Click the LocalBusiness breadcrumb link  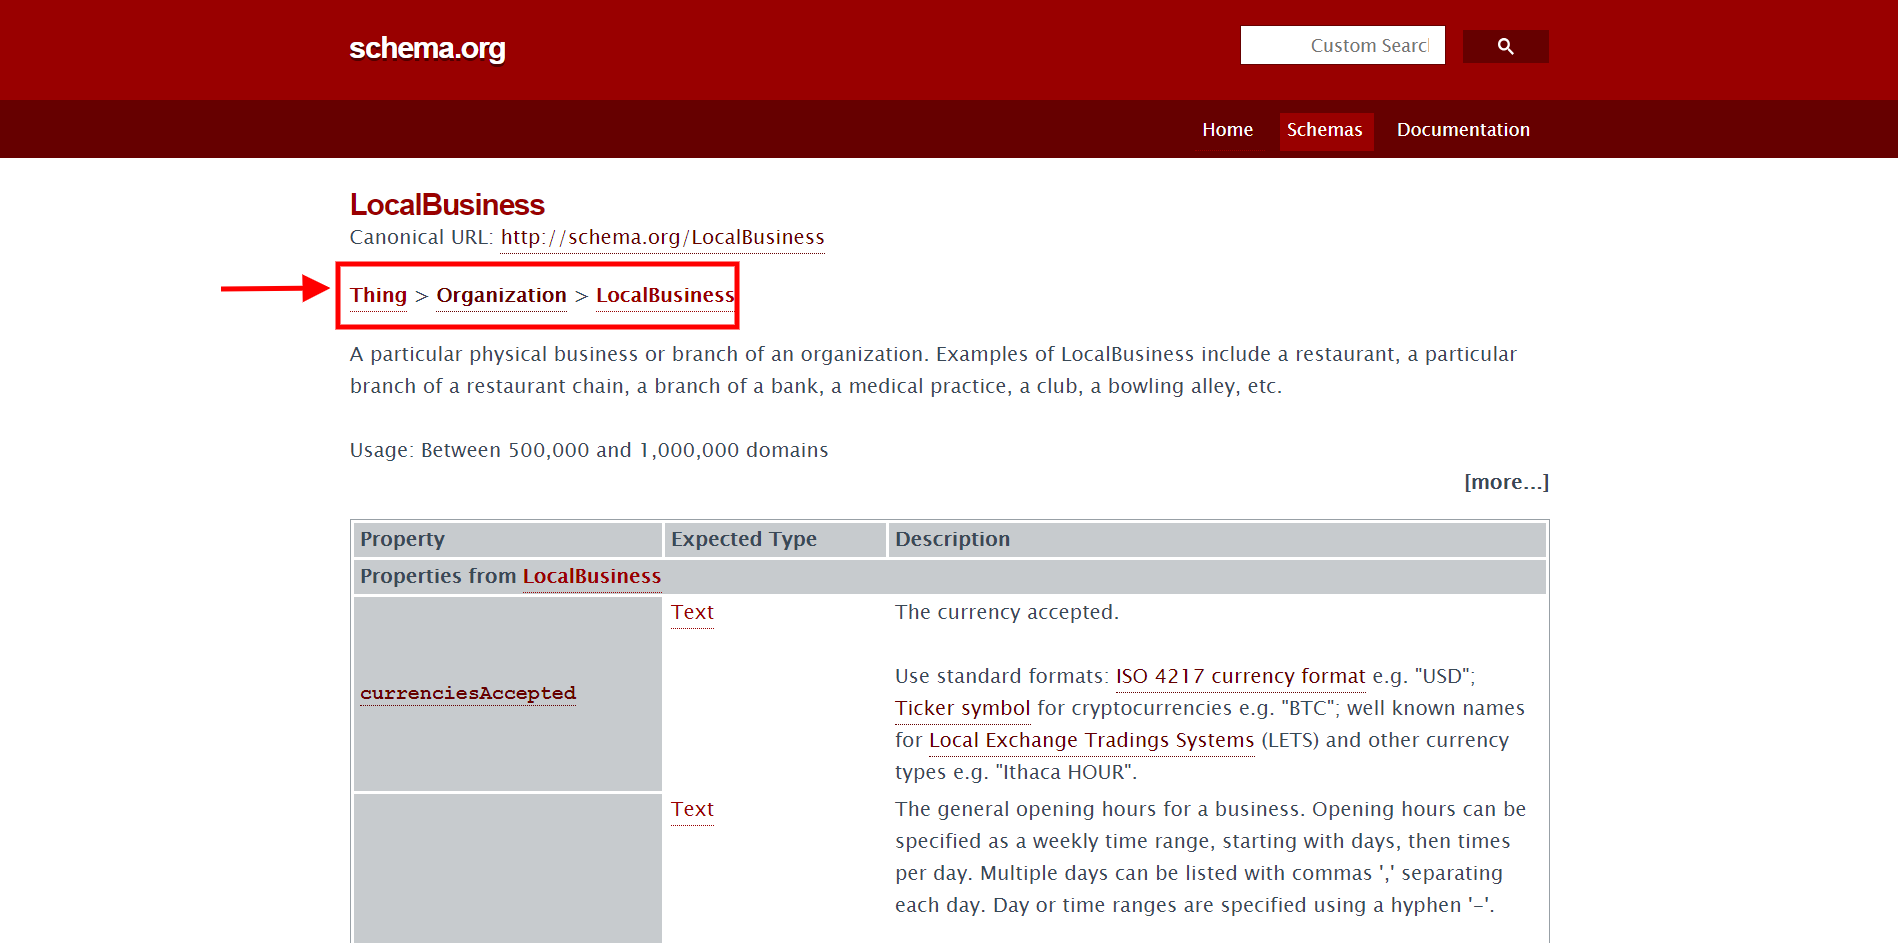(x=665, y=296)
